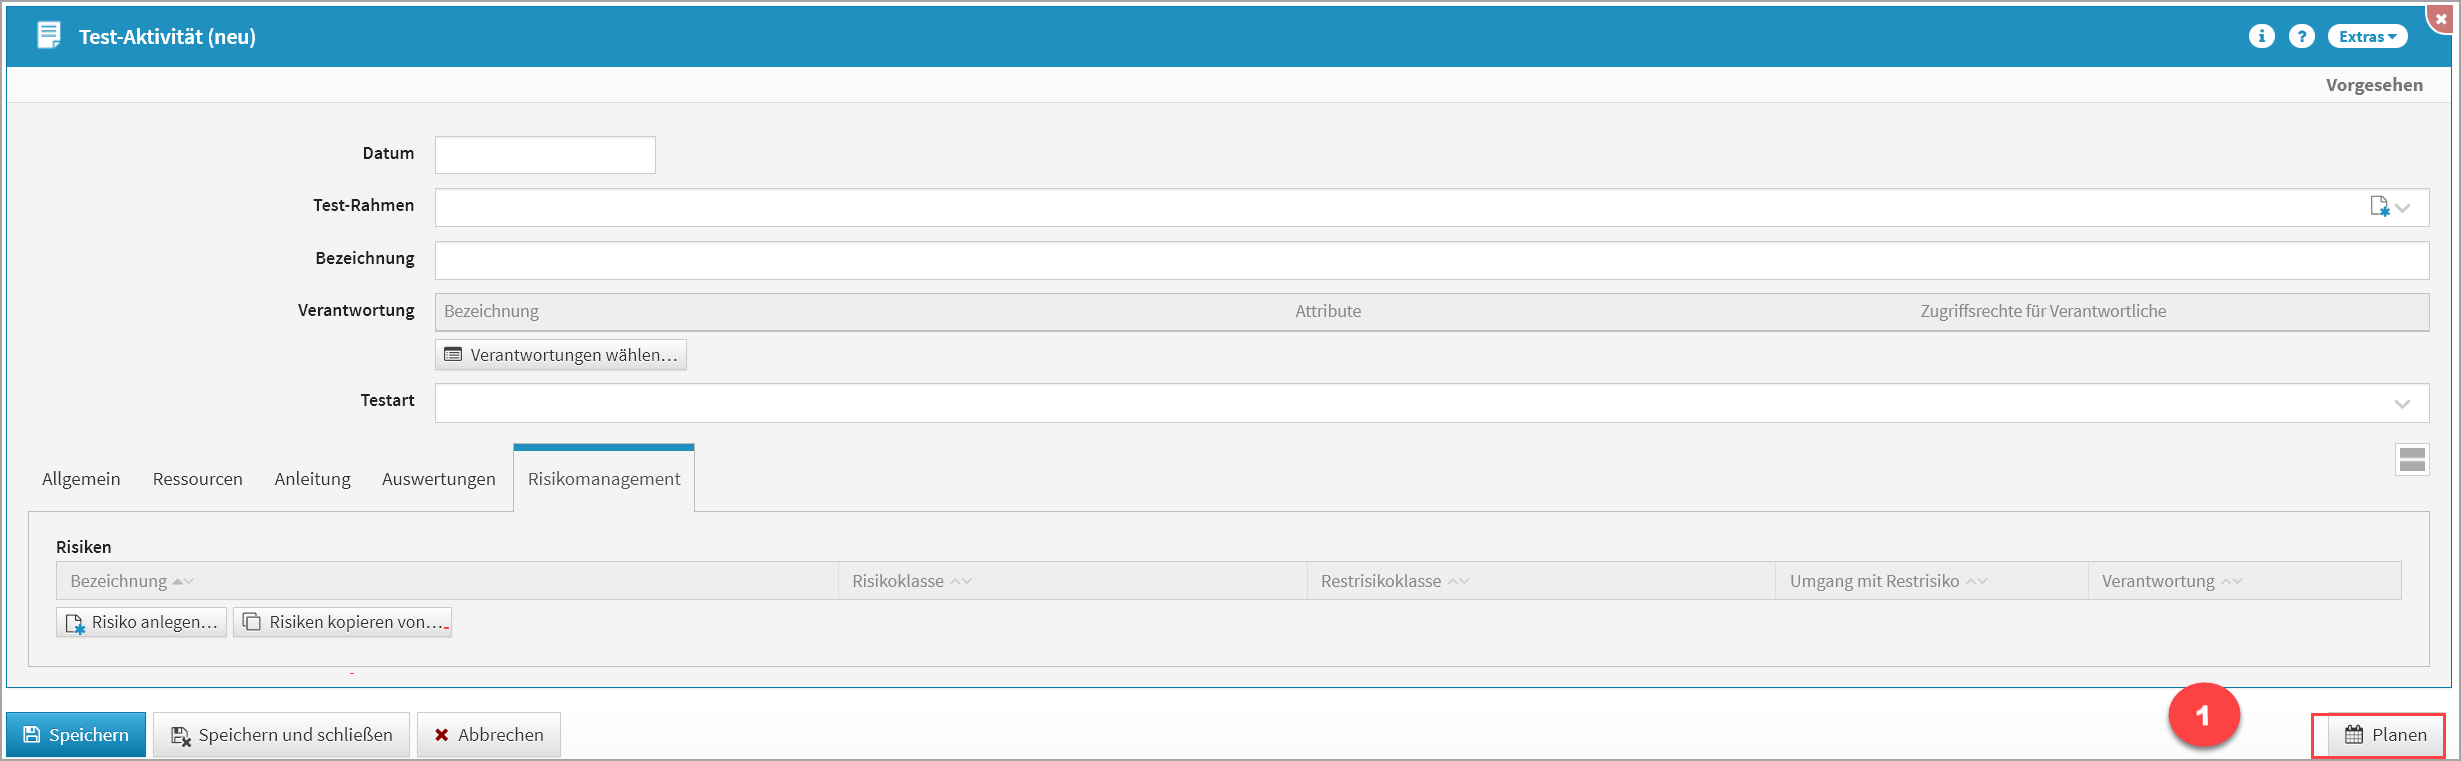The width and height of the screenshot is (2461, 761).
Task: Click Verantwortungen wählen button
Action: [x=561, y=355]
